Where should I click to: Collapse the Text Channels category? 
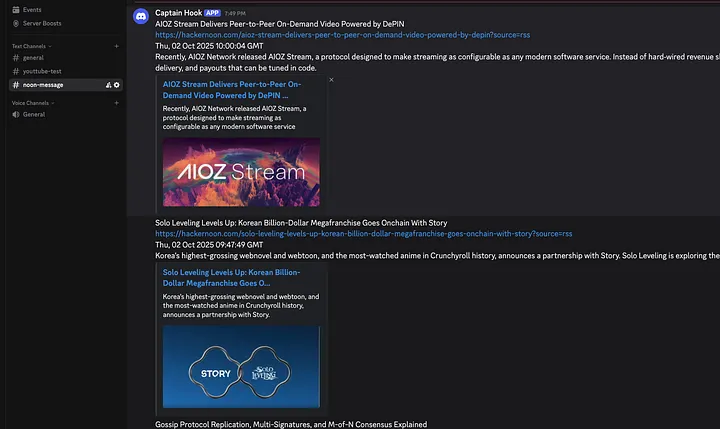(x=30, y=46)
